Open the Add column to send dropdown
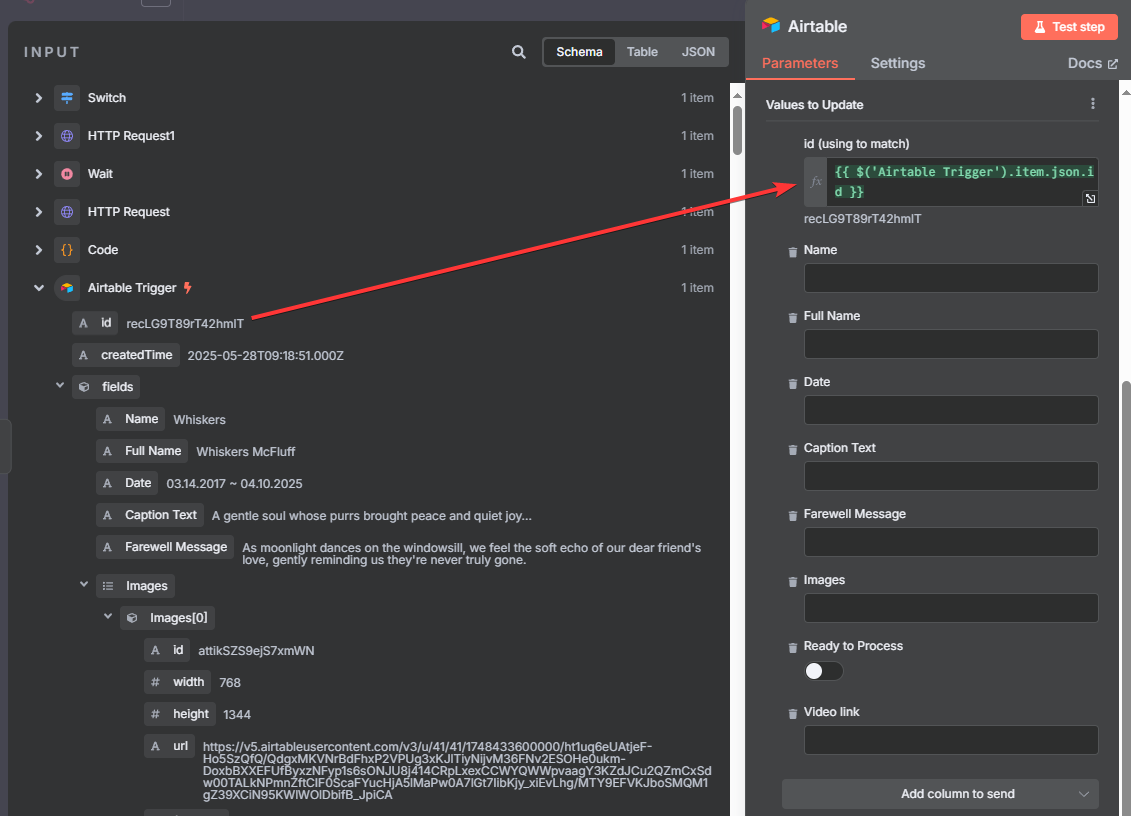The height and width of the screenshot is (816, 1131). click(940, 794)
